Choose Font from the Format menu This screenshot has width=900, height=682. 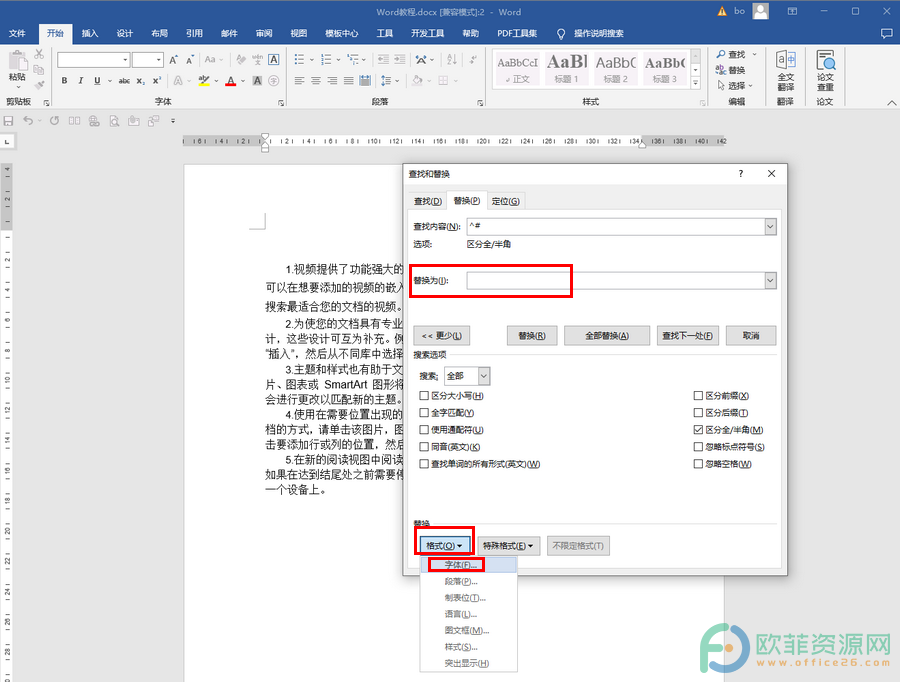(x=468, y=565)
